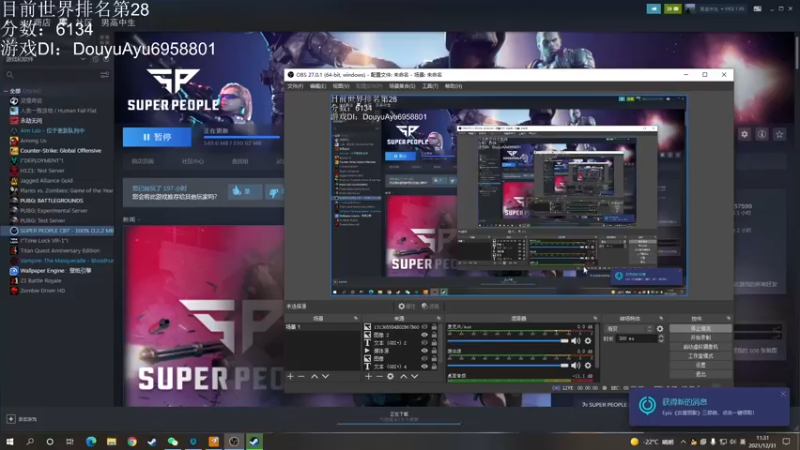Dismiss the Epic notification popup
This screenshot has width=800, height=450.
pos(783,394)
